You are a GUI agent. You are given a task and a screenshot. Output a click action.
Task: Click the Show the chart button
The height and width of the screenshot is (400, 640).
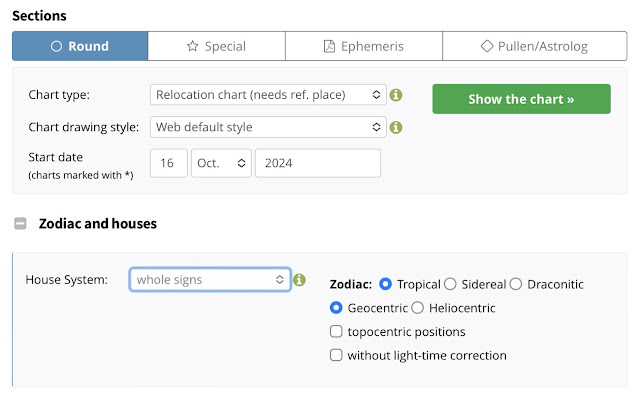tap(521, 99)
